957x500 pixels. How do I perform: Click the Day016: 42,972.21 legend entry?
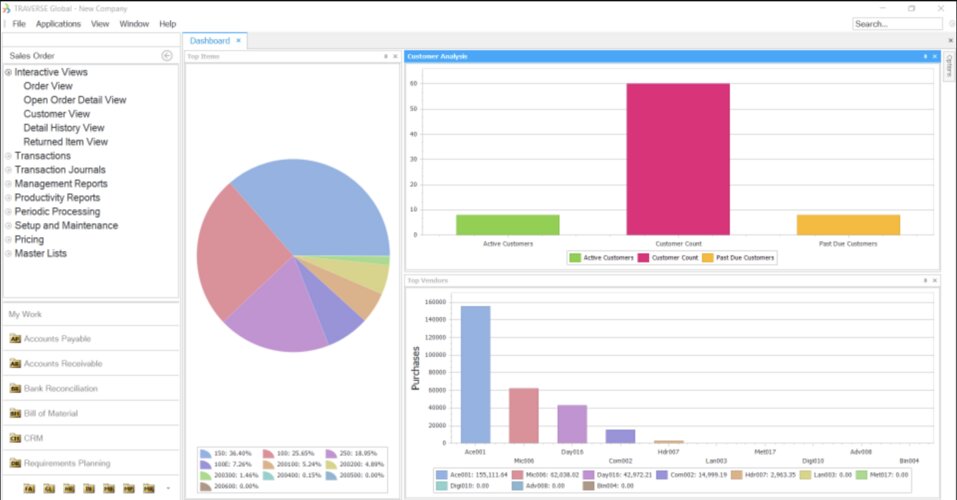coord(618,474)
